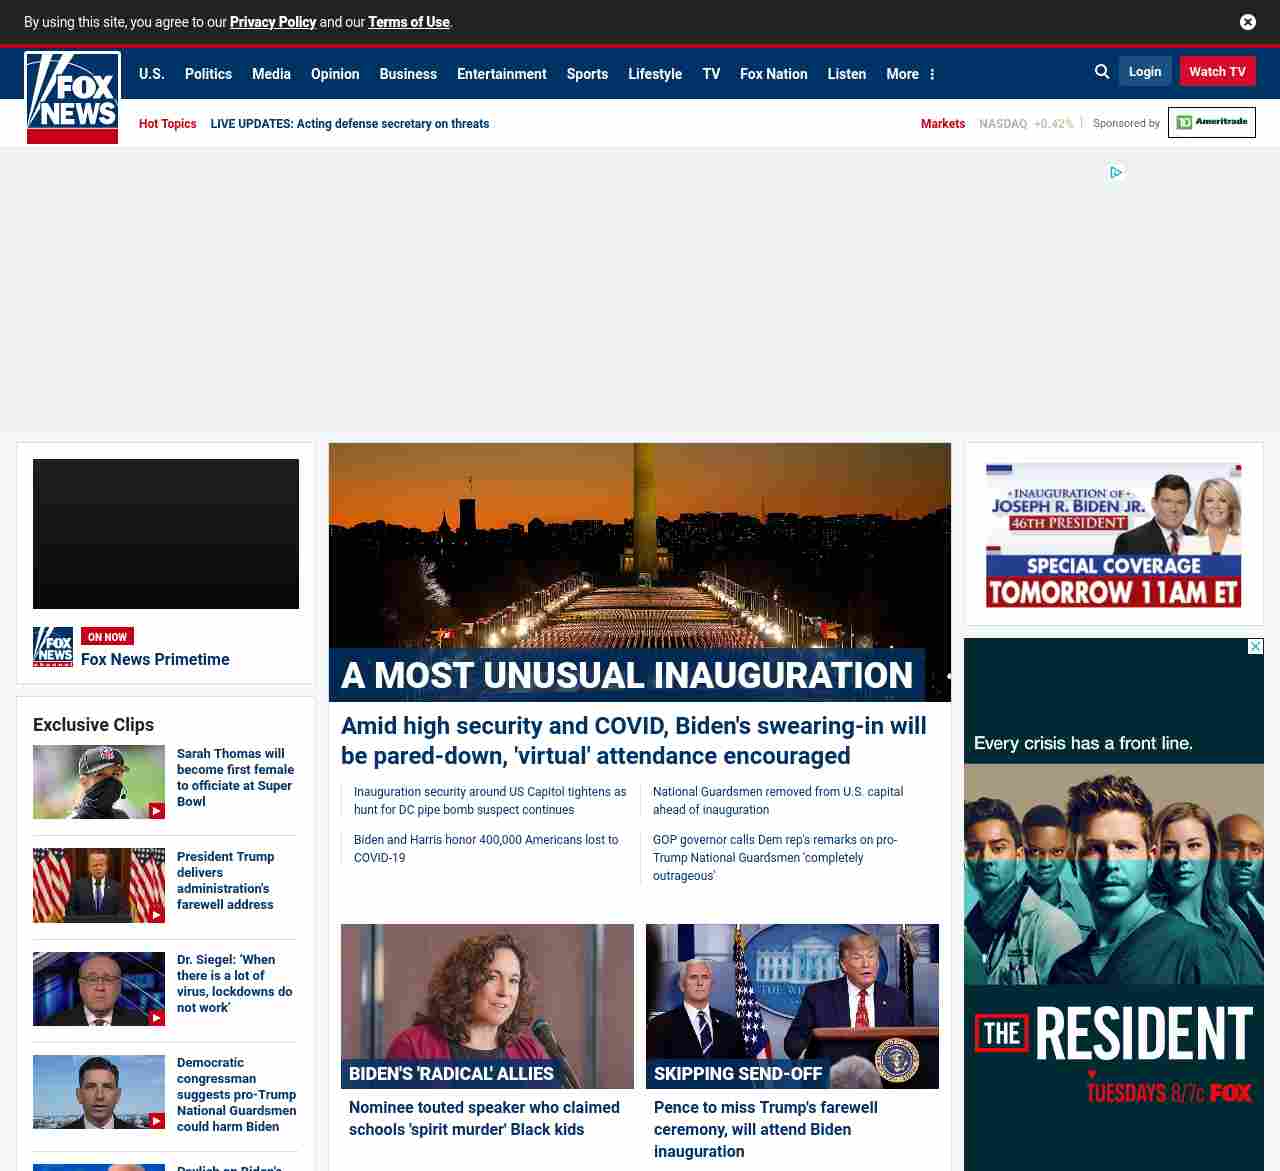Open National Guardsmen removed from capital story
Viewport: 1280px width, 1171px height.
pos(778,801)
